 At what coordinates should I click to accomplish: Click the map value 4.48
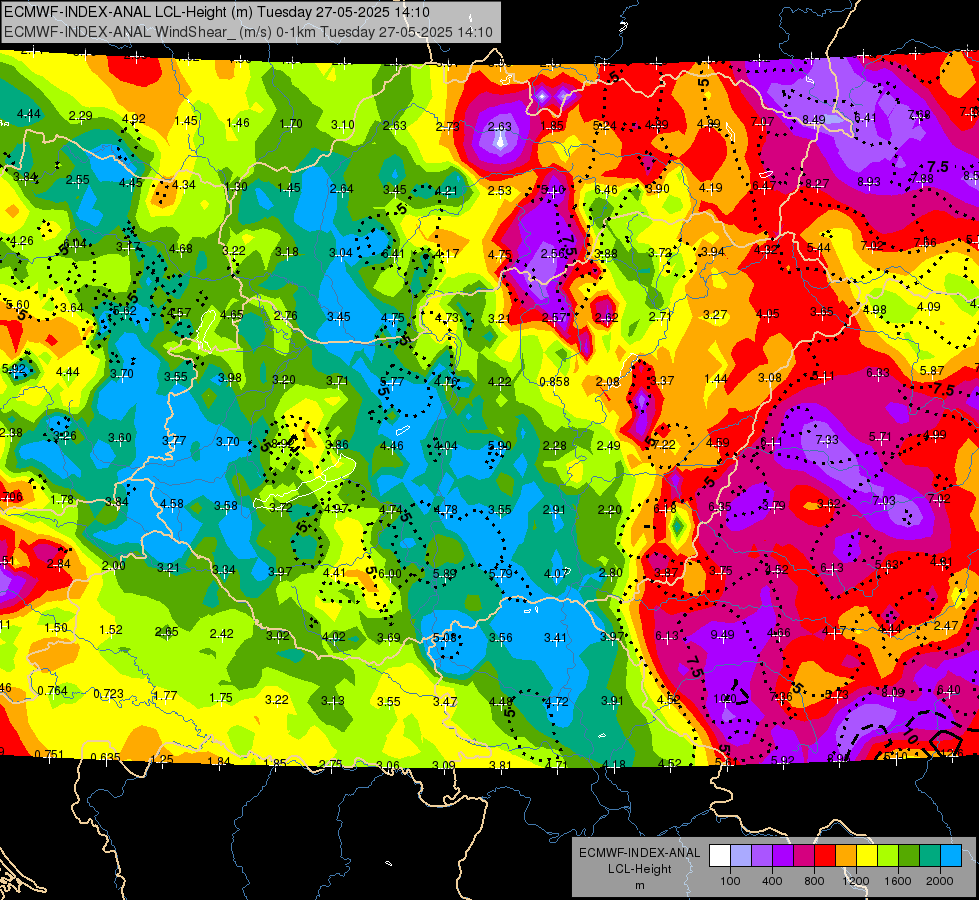501,701
